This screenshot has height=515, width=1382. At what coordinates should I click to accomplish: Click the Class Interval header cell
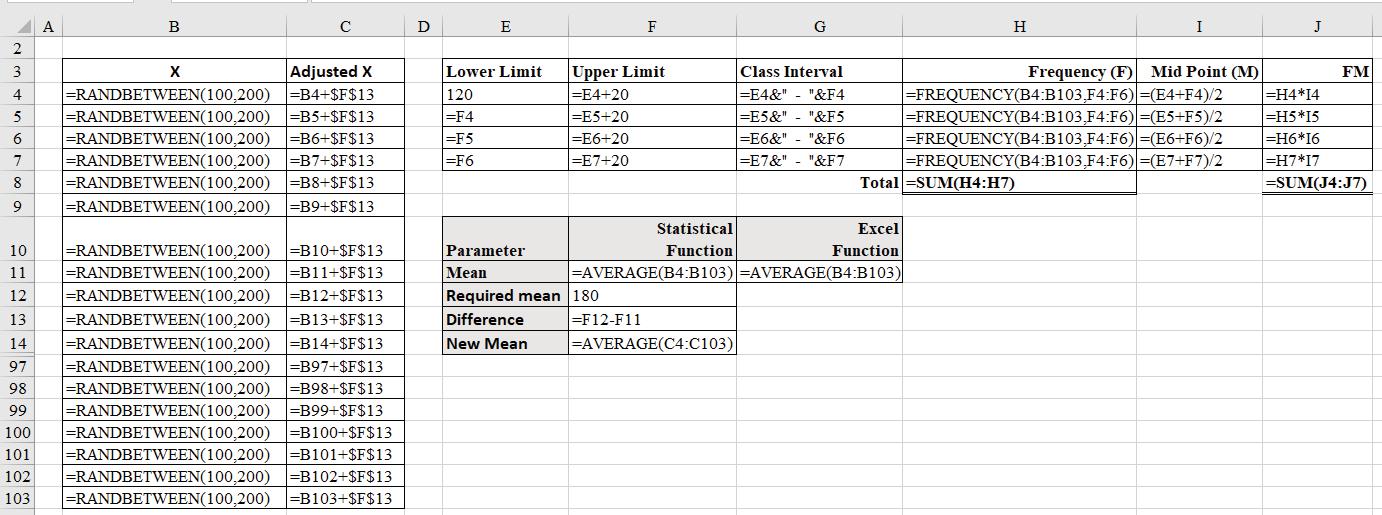pos(820,71)
